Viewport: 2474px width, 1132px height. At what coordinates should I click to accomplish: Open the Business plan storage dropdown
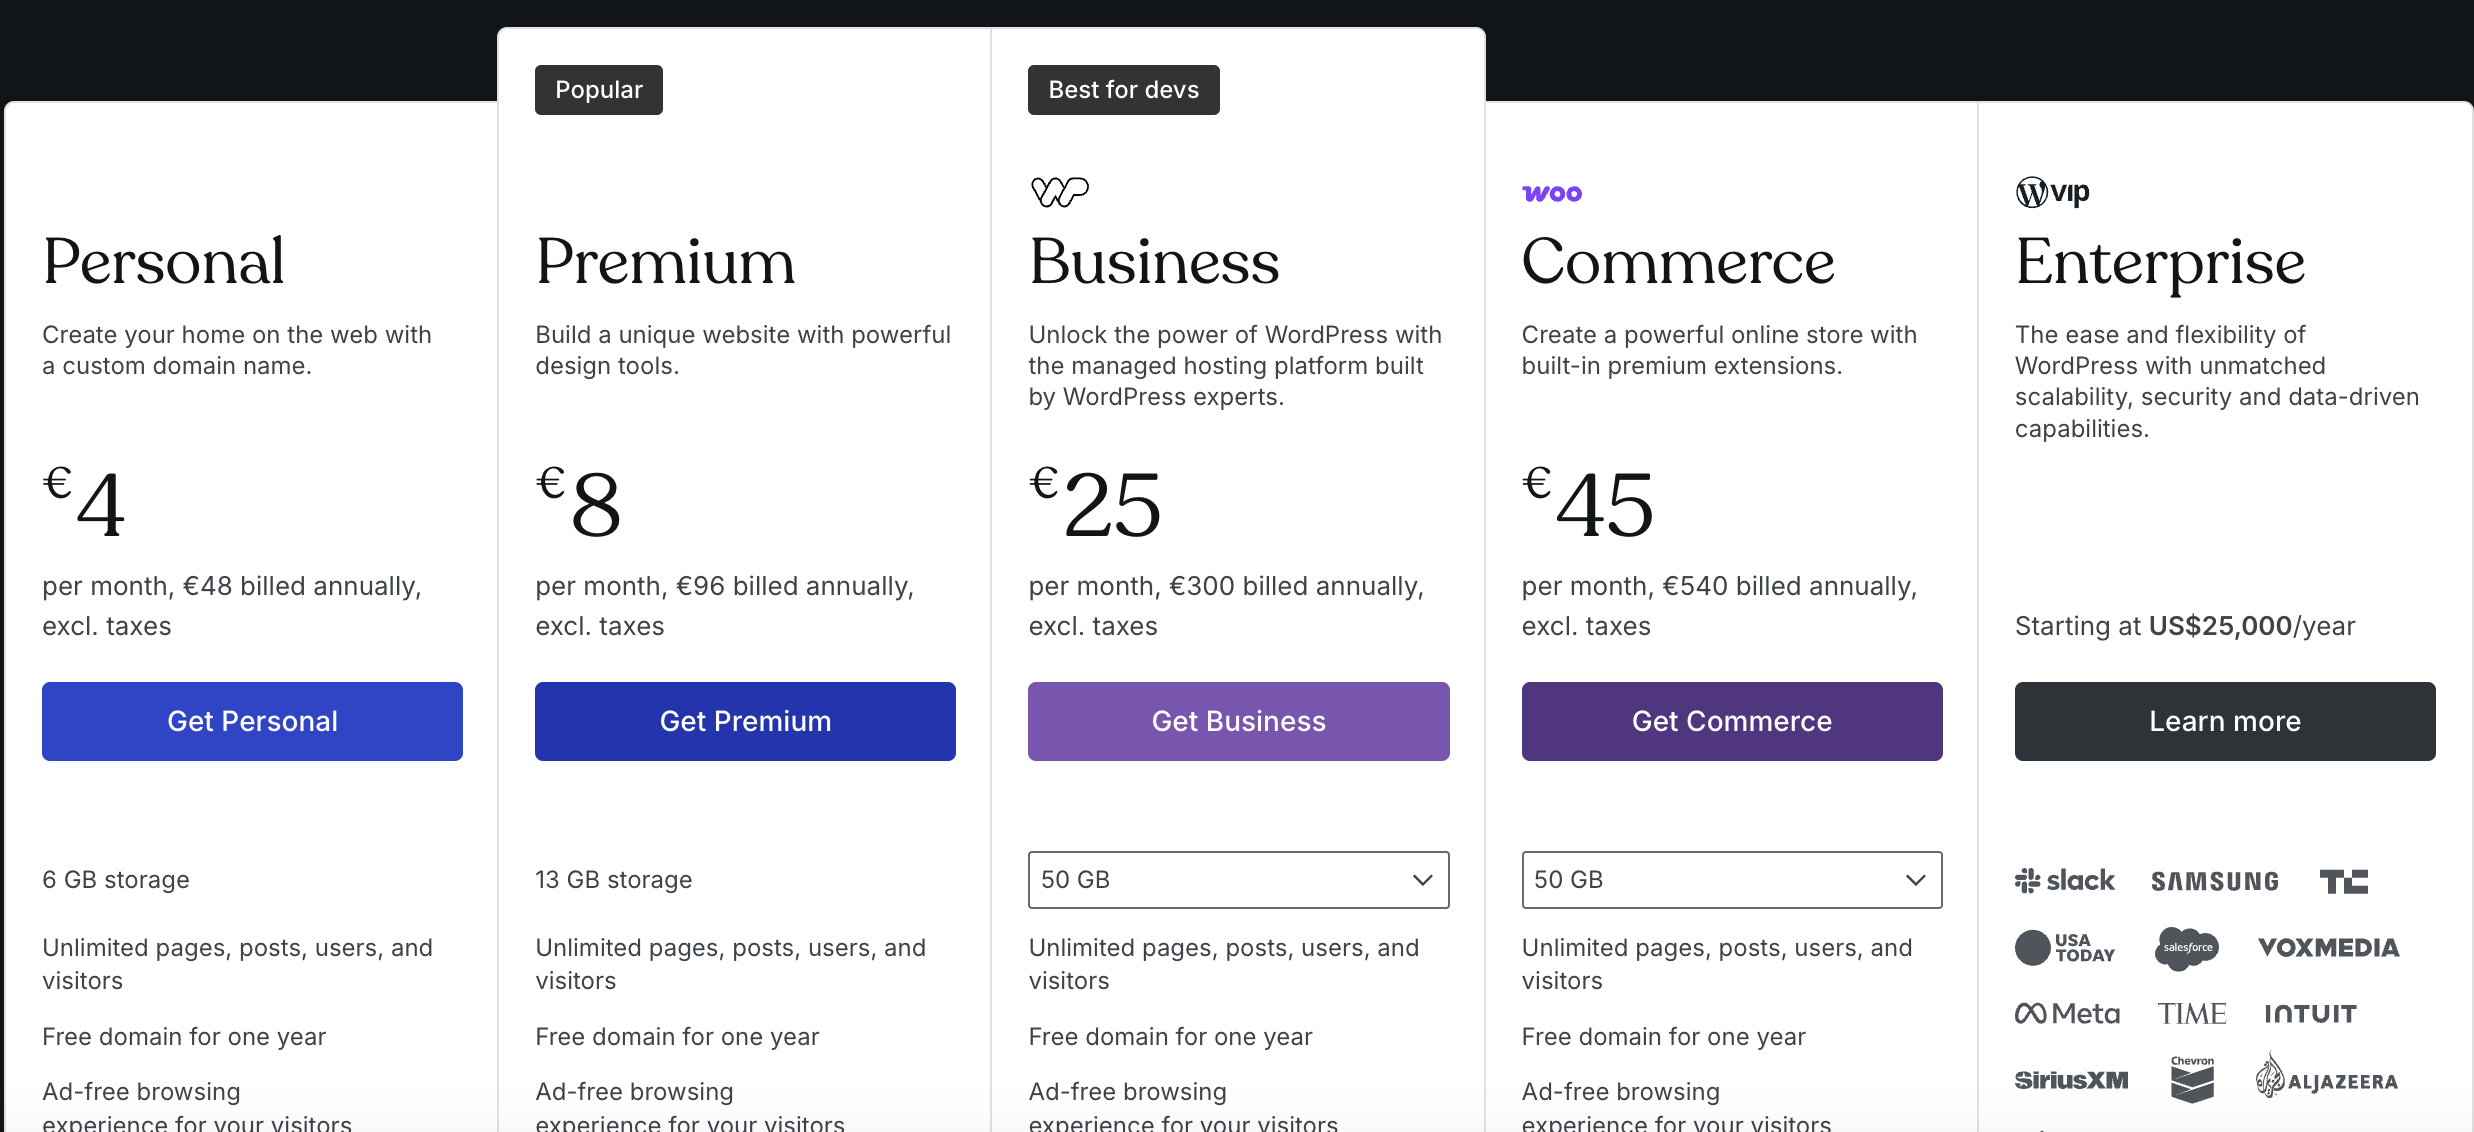1238,880
